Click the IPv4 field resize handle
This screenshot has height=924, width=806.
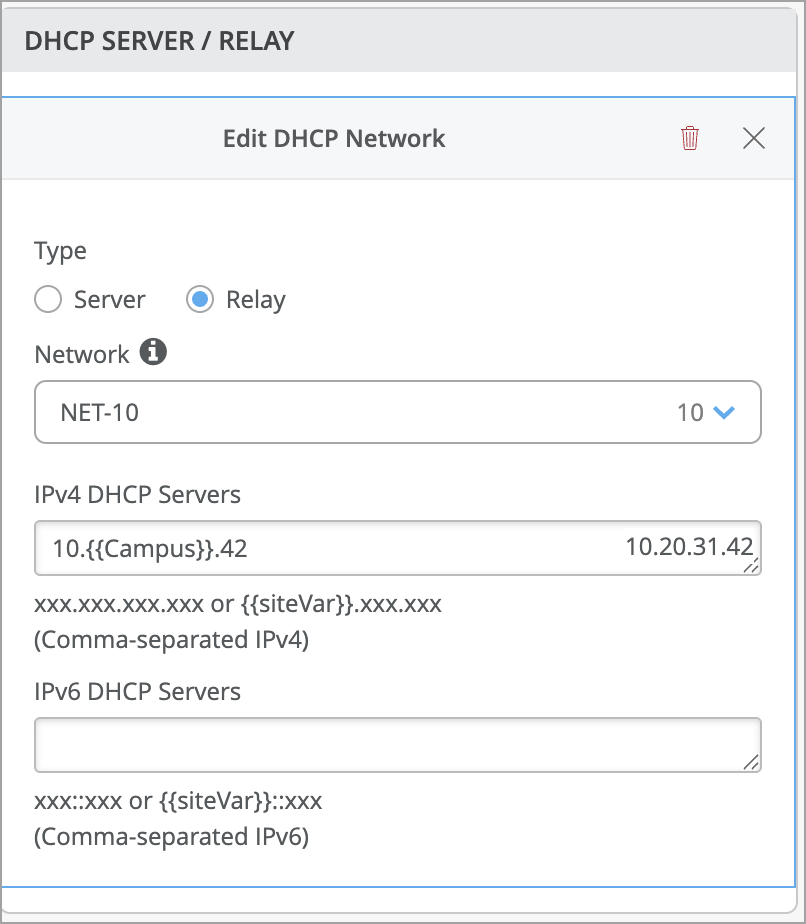750,565
